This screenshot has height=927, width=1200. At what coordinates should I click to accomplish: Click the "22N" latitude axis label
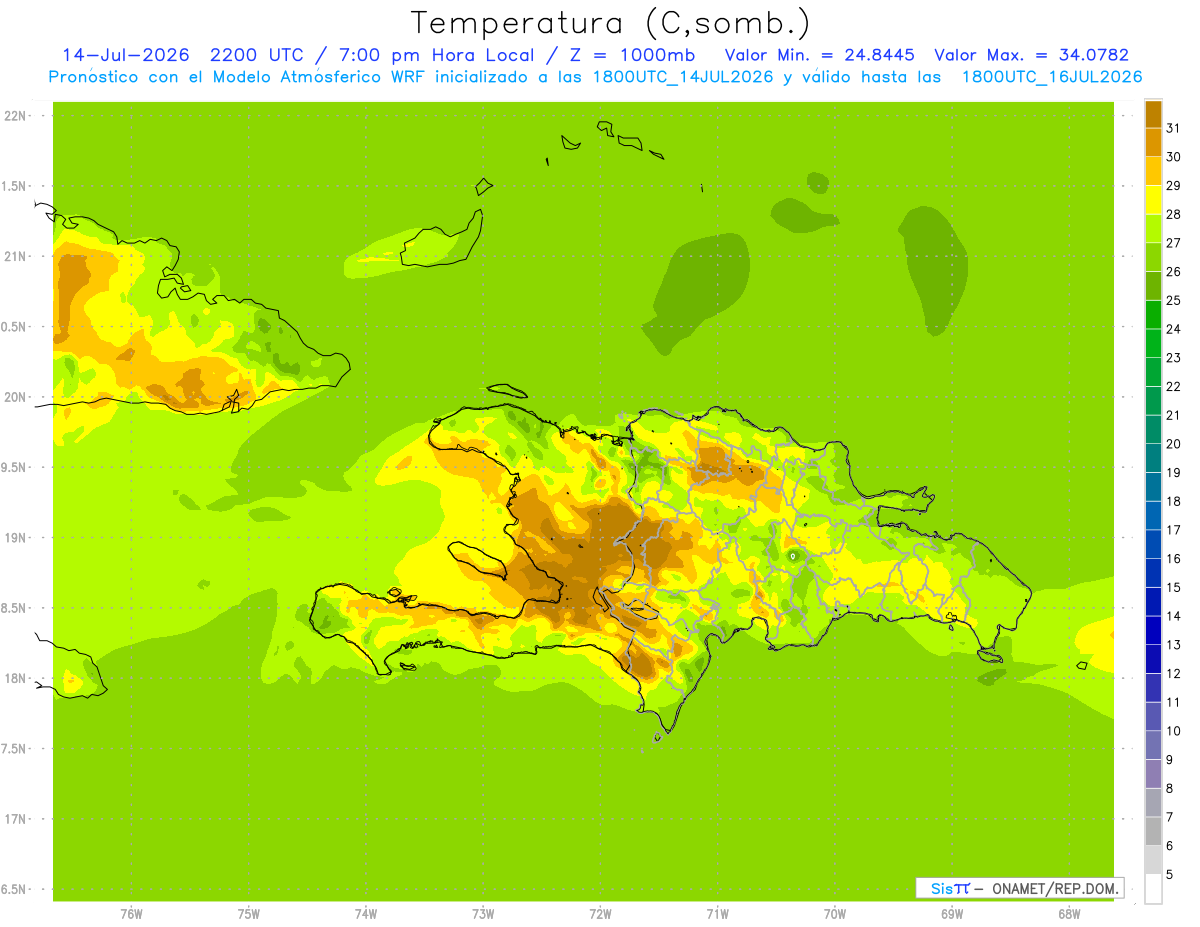point(15,116)
